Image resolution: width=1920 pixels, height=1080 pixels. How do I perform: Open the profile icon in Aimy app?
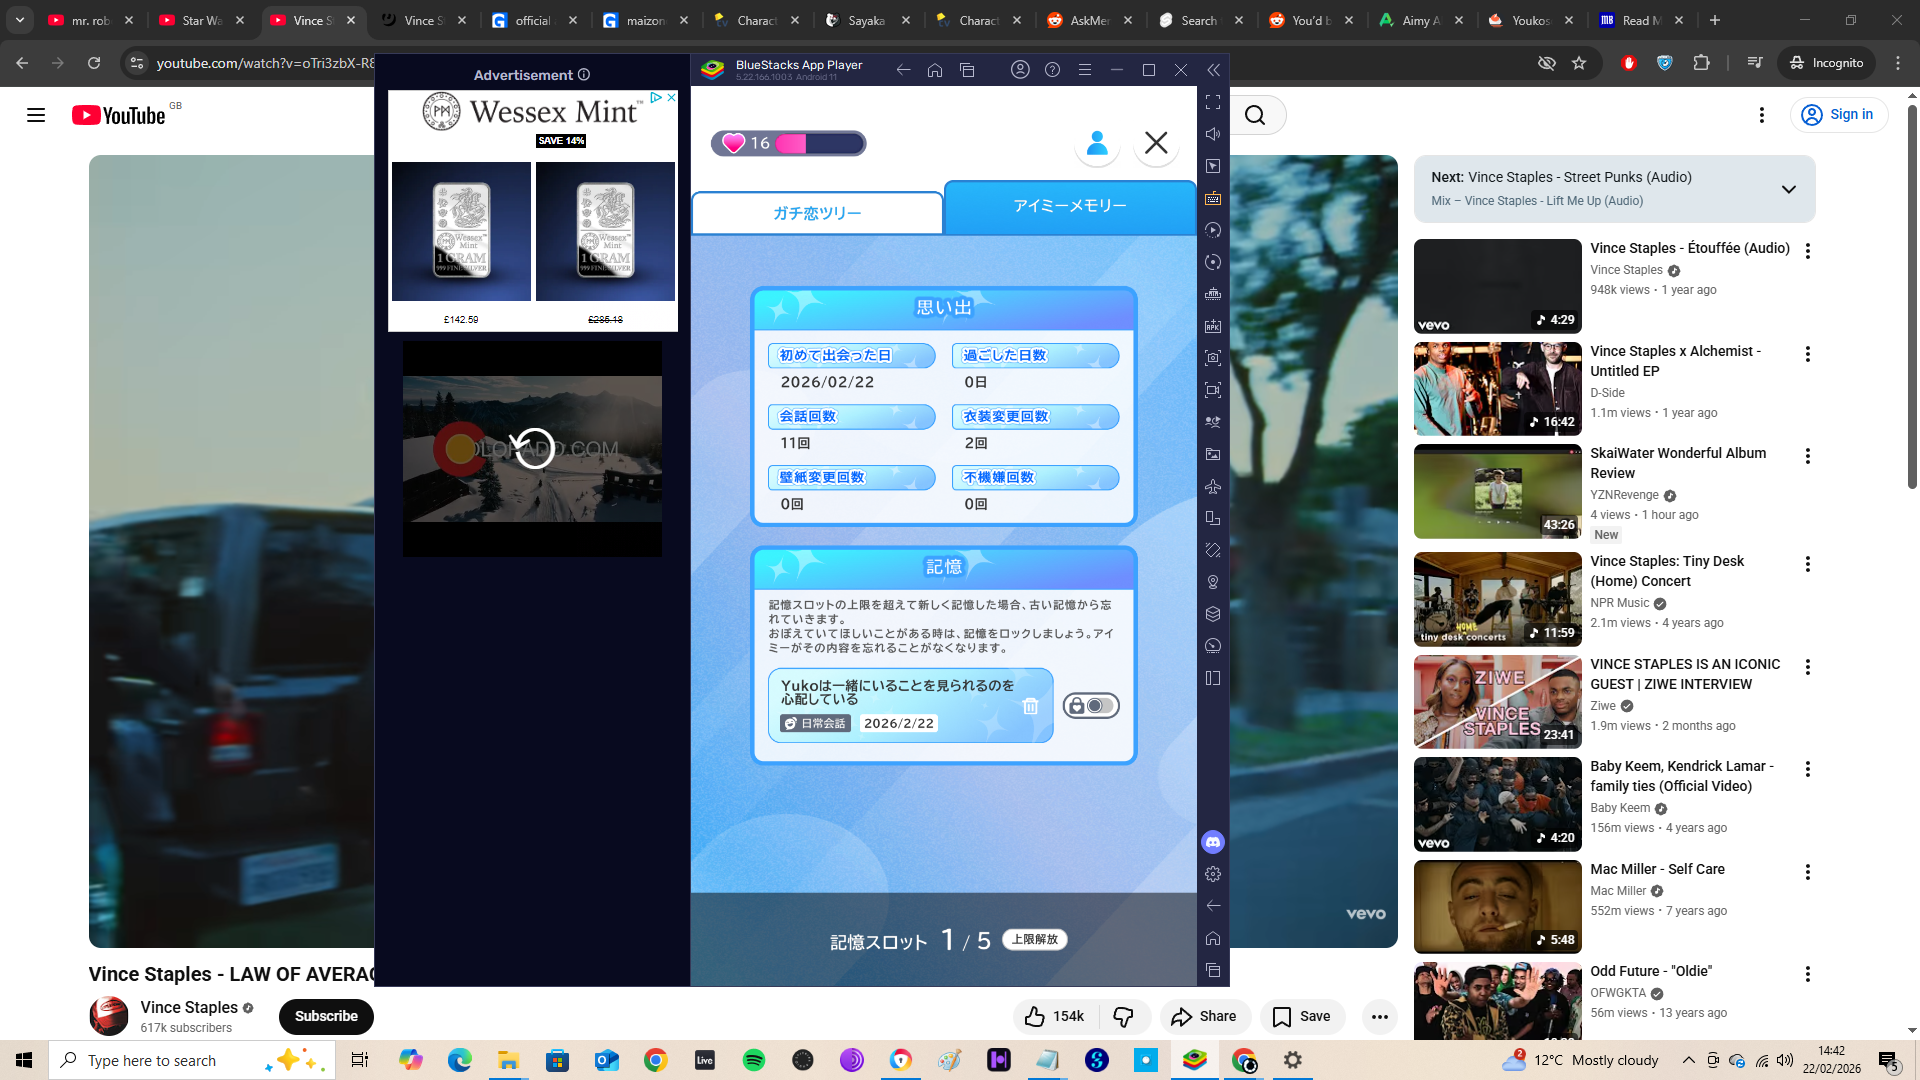[x=1097, y=143]
